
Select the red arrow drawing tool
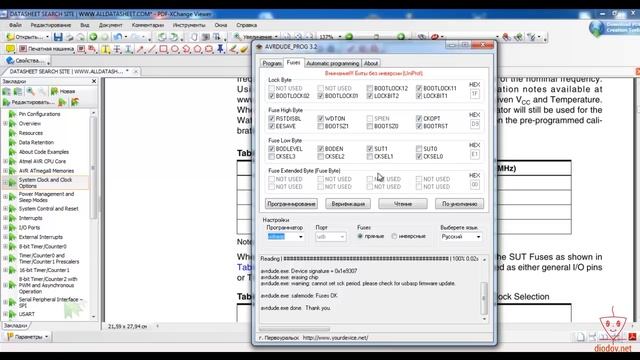click(140, 49)
